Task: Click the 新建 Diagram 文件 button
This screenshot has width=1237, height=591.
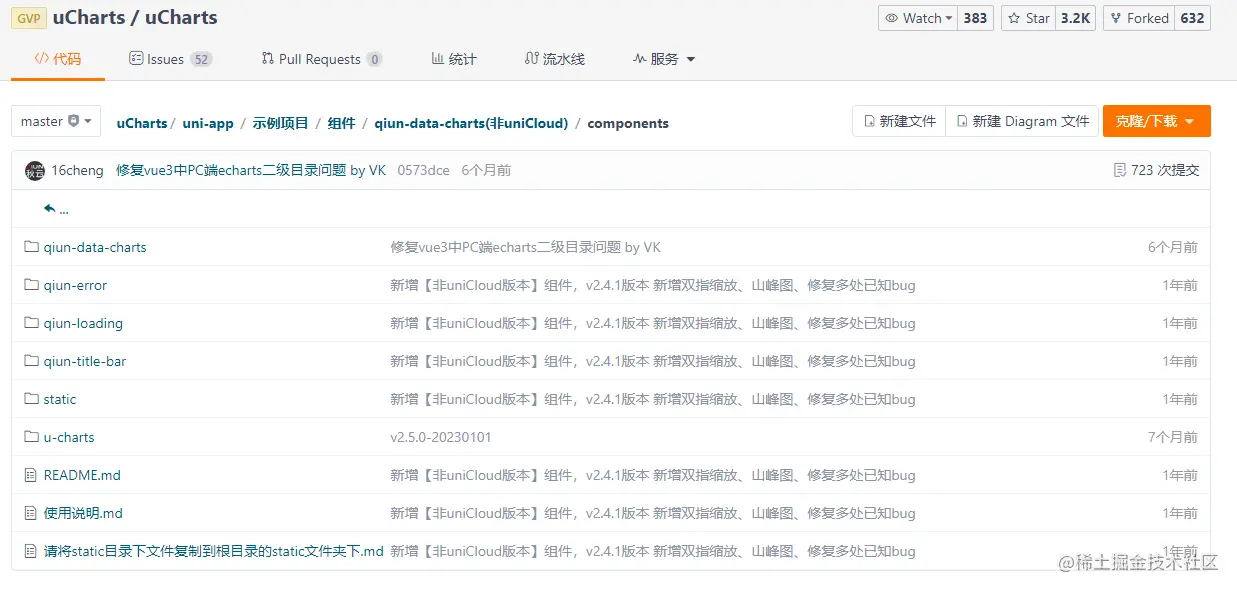Action: pos(1022,121)
